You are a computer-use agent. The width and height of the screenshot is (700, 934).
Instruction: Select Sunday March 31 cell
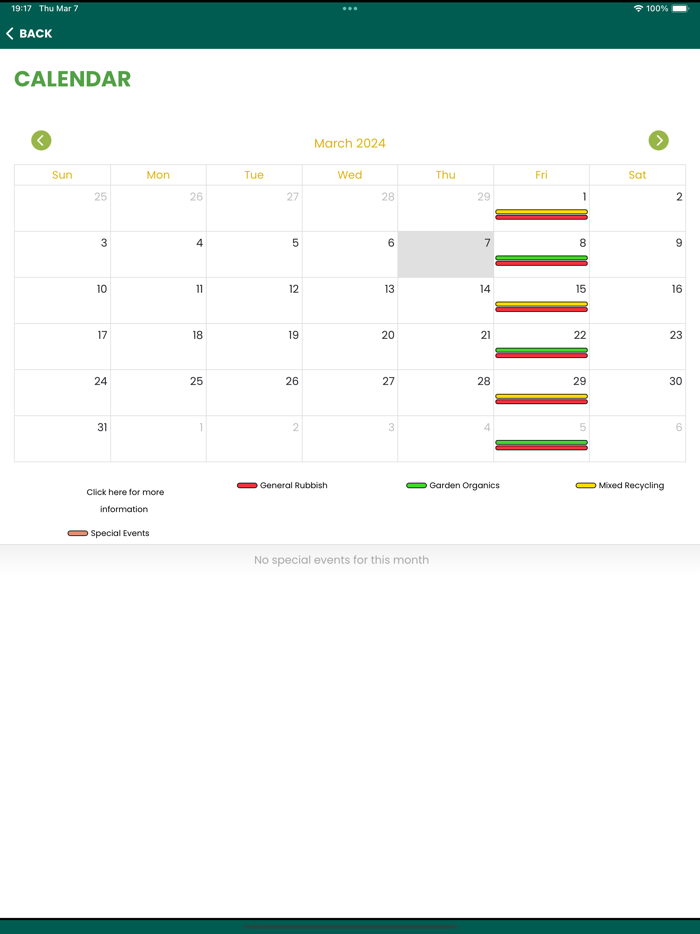63,439
